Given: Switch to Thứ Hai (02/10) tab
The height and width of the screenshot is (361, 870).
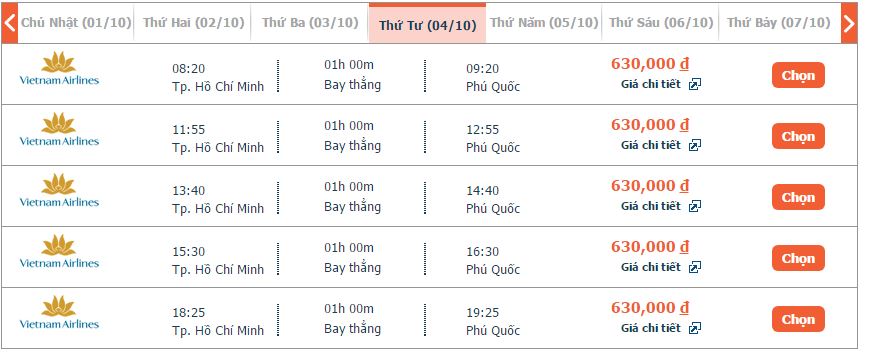Looking at the screenshot, I should tap(193, 23).
